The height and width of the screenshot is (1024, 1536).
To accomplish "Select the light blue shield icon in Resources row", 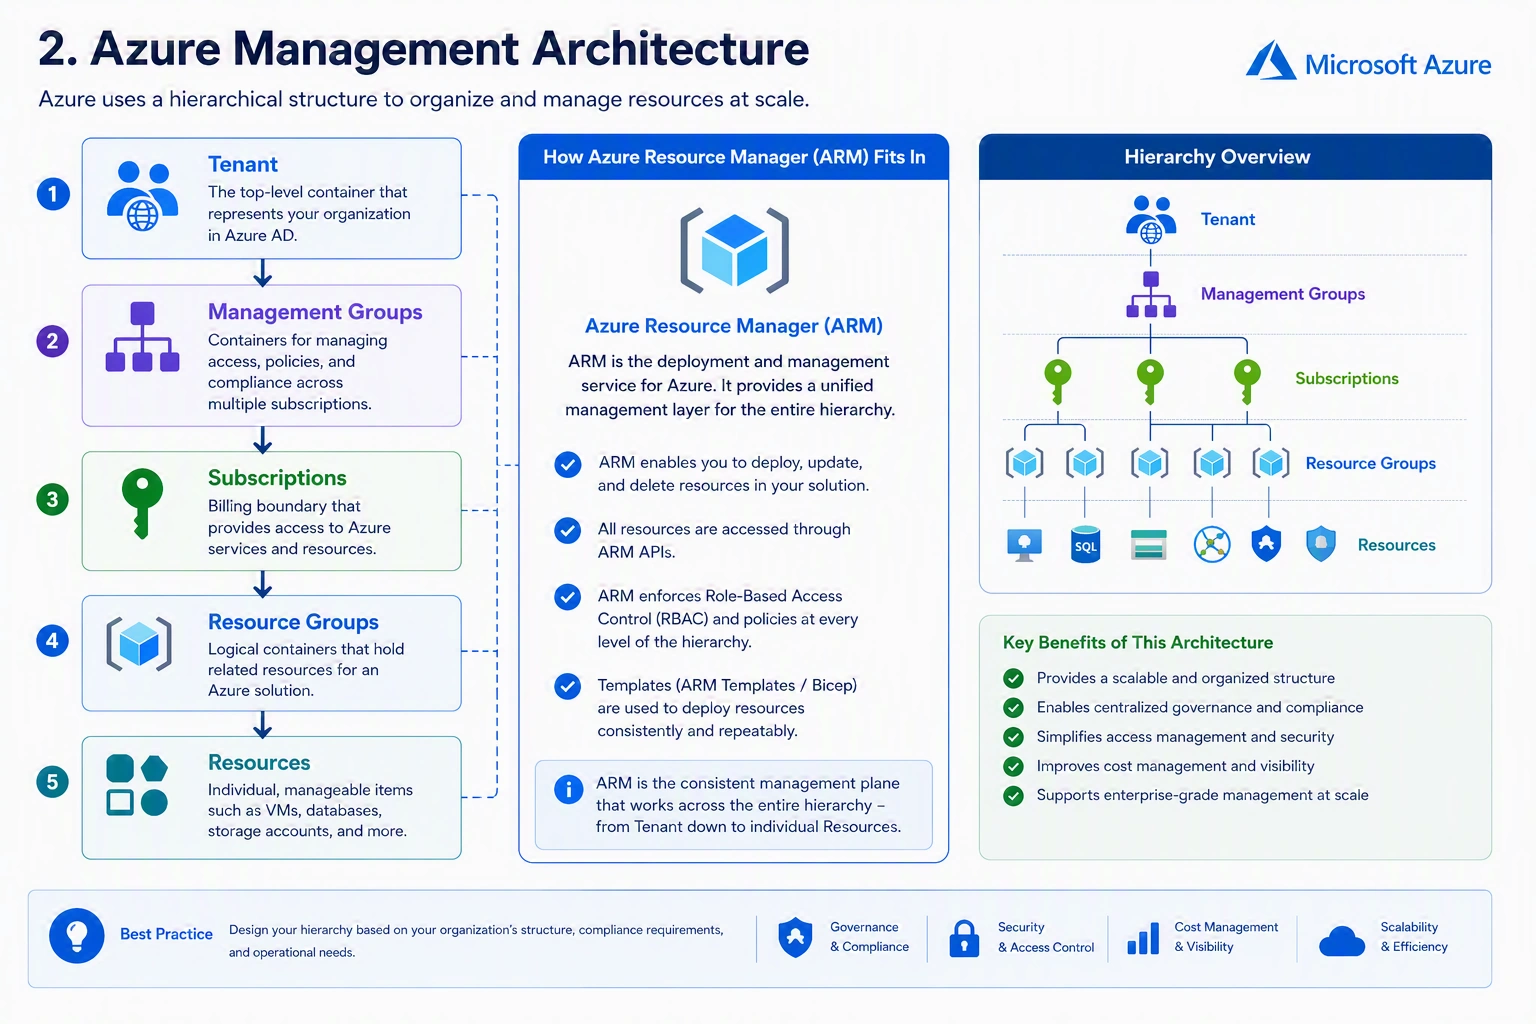I will click(1321, 544).
